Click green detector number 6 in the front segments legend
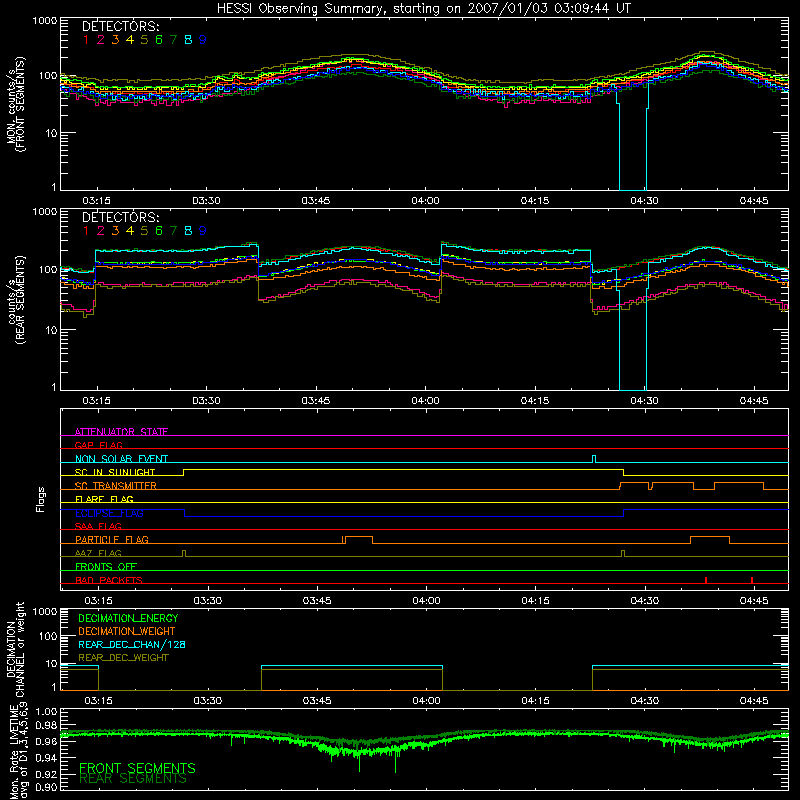800x800 pixels. click(159, 40)
